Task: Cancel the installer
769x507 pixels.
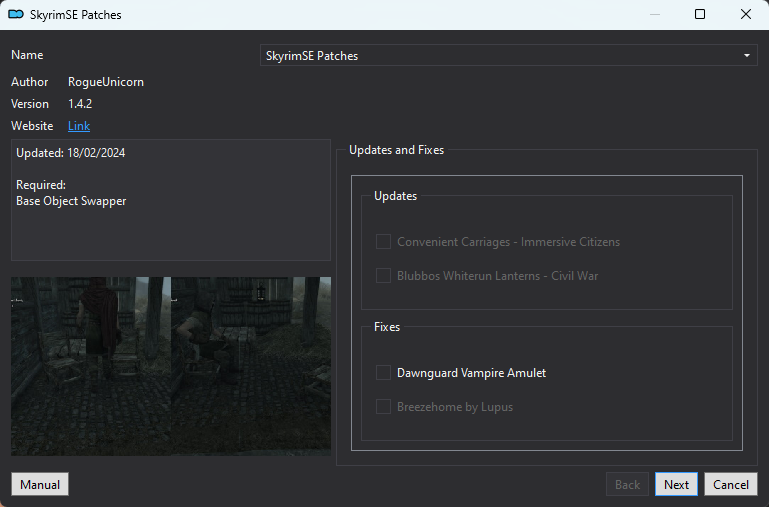Action: tap(731, 484)
